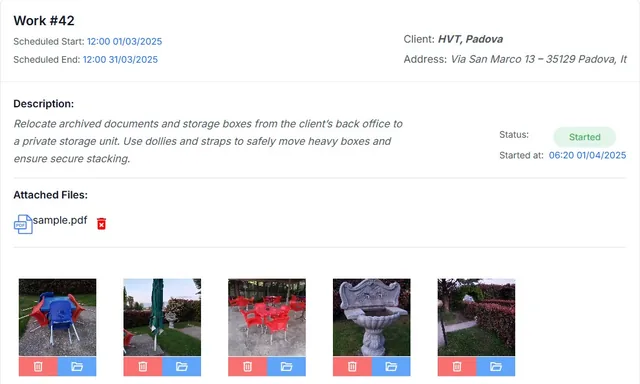
Task: Delete the garden hedge path photo
Action: [457, 366]
